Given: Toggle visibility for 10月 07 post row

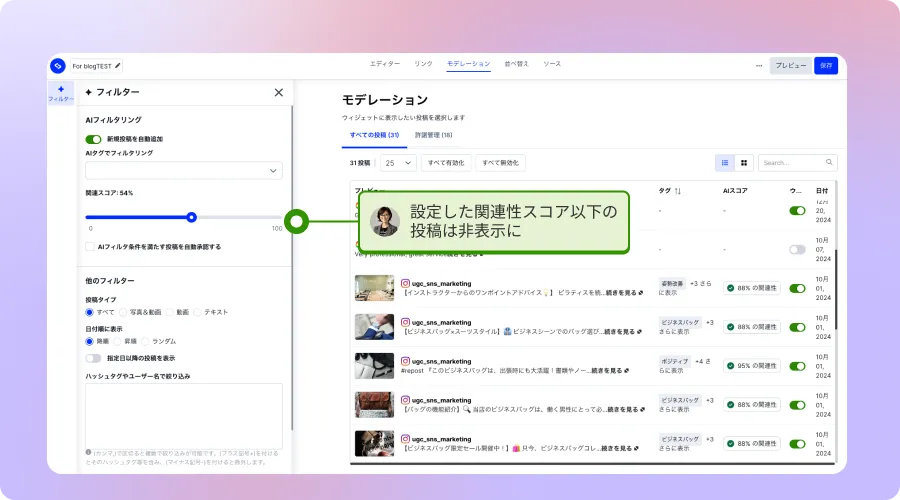Looking at the screenshot, I should tap(797, 249).
